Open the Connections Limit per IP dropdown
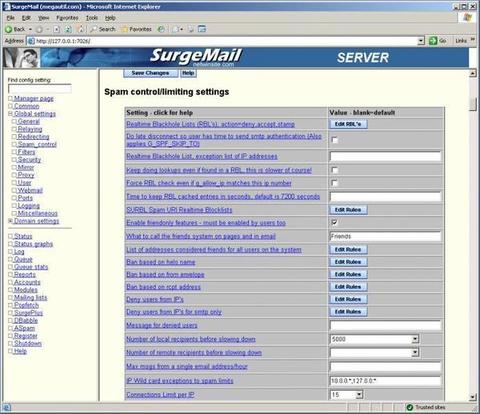The height and width of the screenshot is (414, 480). 359,395
